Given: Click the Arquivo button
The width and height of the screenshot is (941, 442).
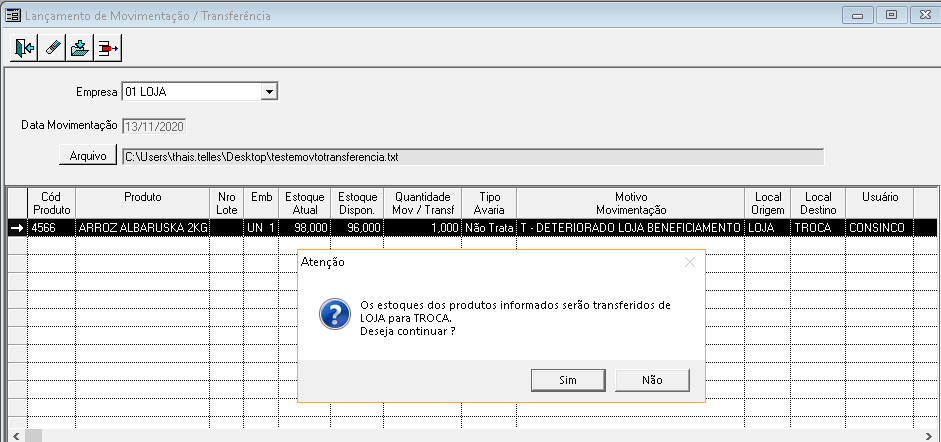Looking at the screenshot, I should pos(88,156).
